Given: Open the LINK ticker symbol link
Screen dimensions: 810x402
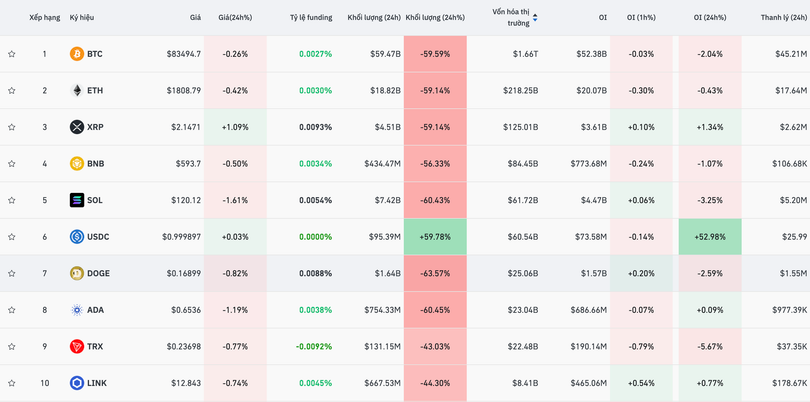Looking at the screenshot, I should (97, 383).
